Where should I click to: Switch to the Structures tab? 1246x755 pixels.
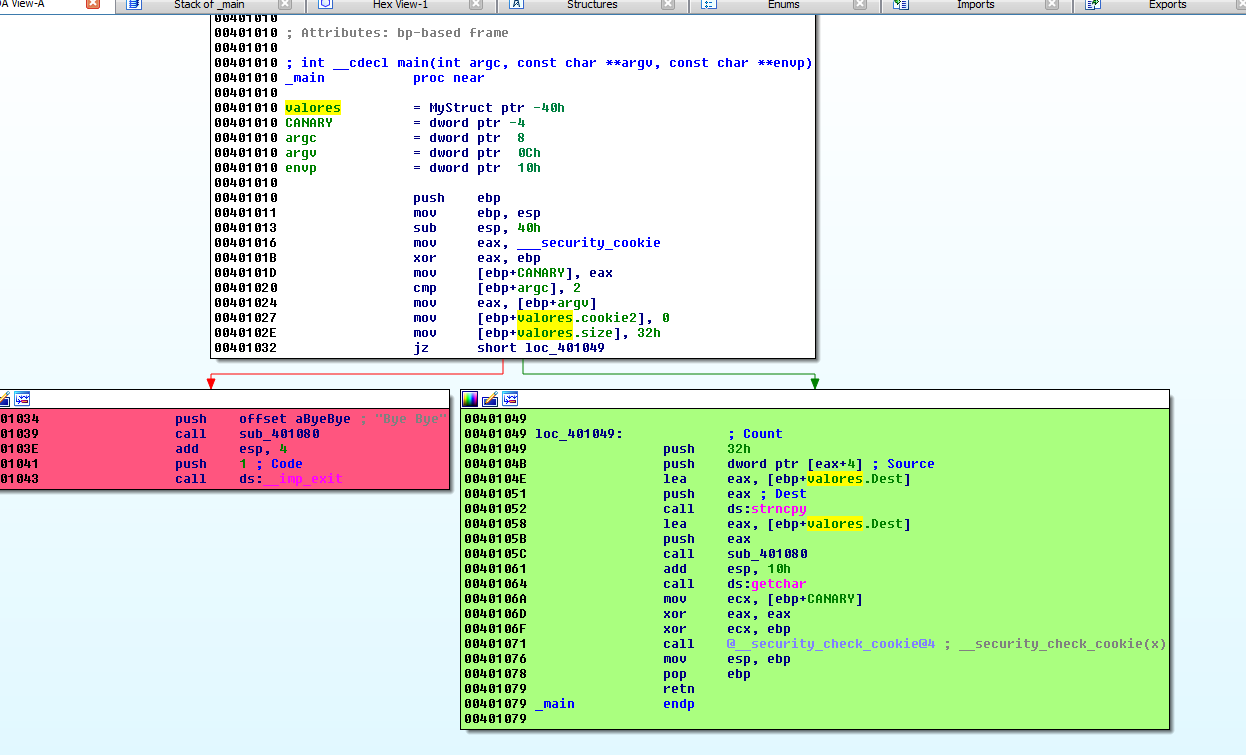[591, 5]
